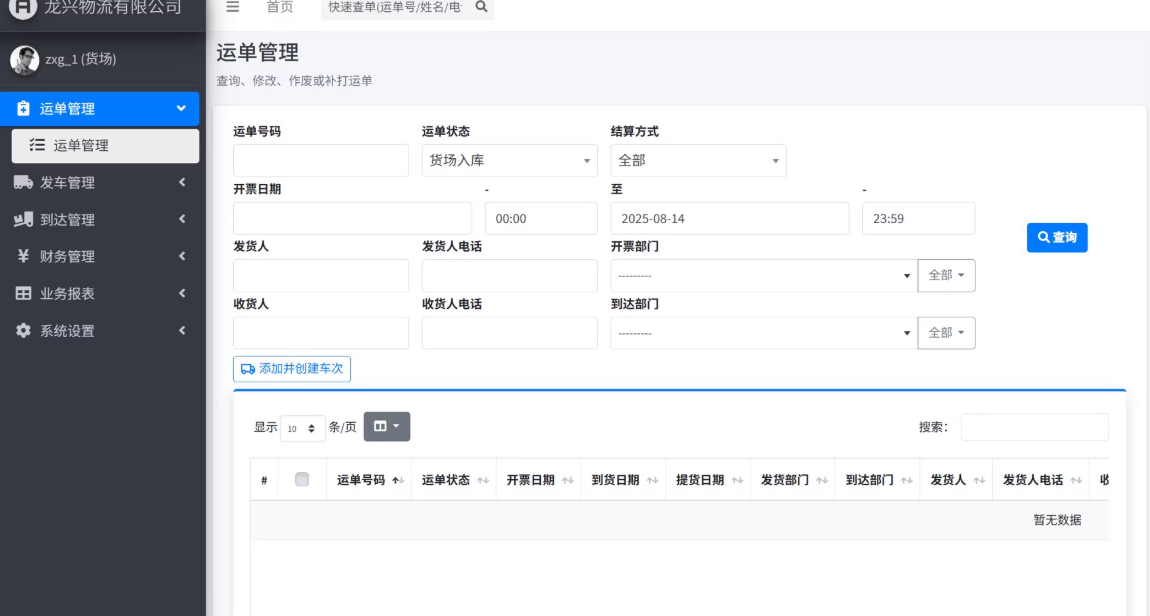
Task: Click the zxg_1 user avatar
Action: tap(24, 60)
